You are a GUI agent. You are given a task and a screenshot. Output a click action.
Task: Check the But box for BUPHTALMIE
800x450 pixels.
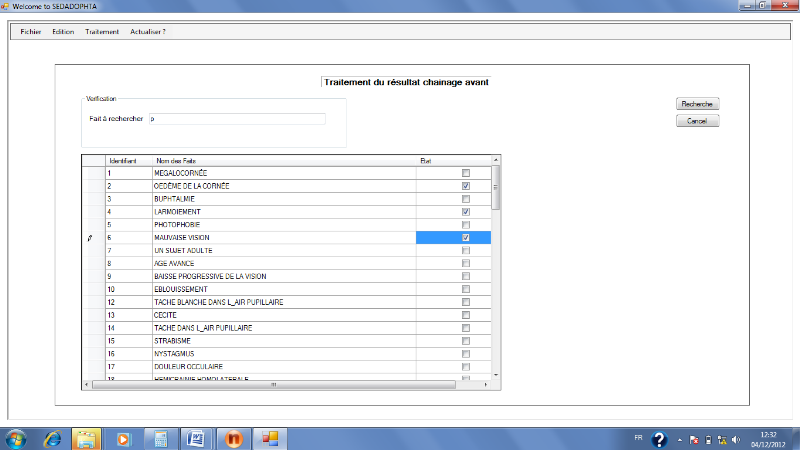[x=466, y=199]
